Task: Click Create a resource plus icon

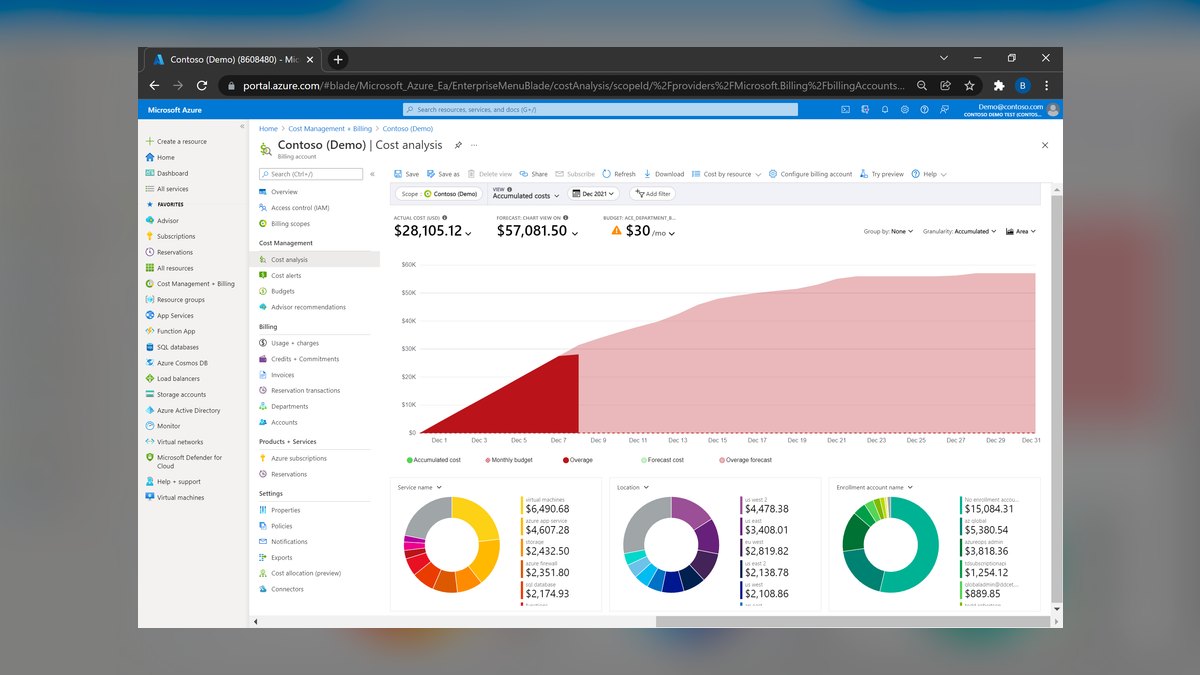Action: pyautogui.click(x=150, y=141)
